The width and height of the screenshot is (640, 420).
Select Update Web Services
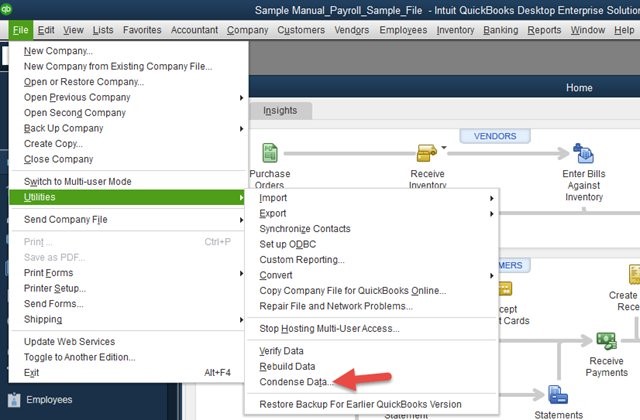[69, 342]
